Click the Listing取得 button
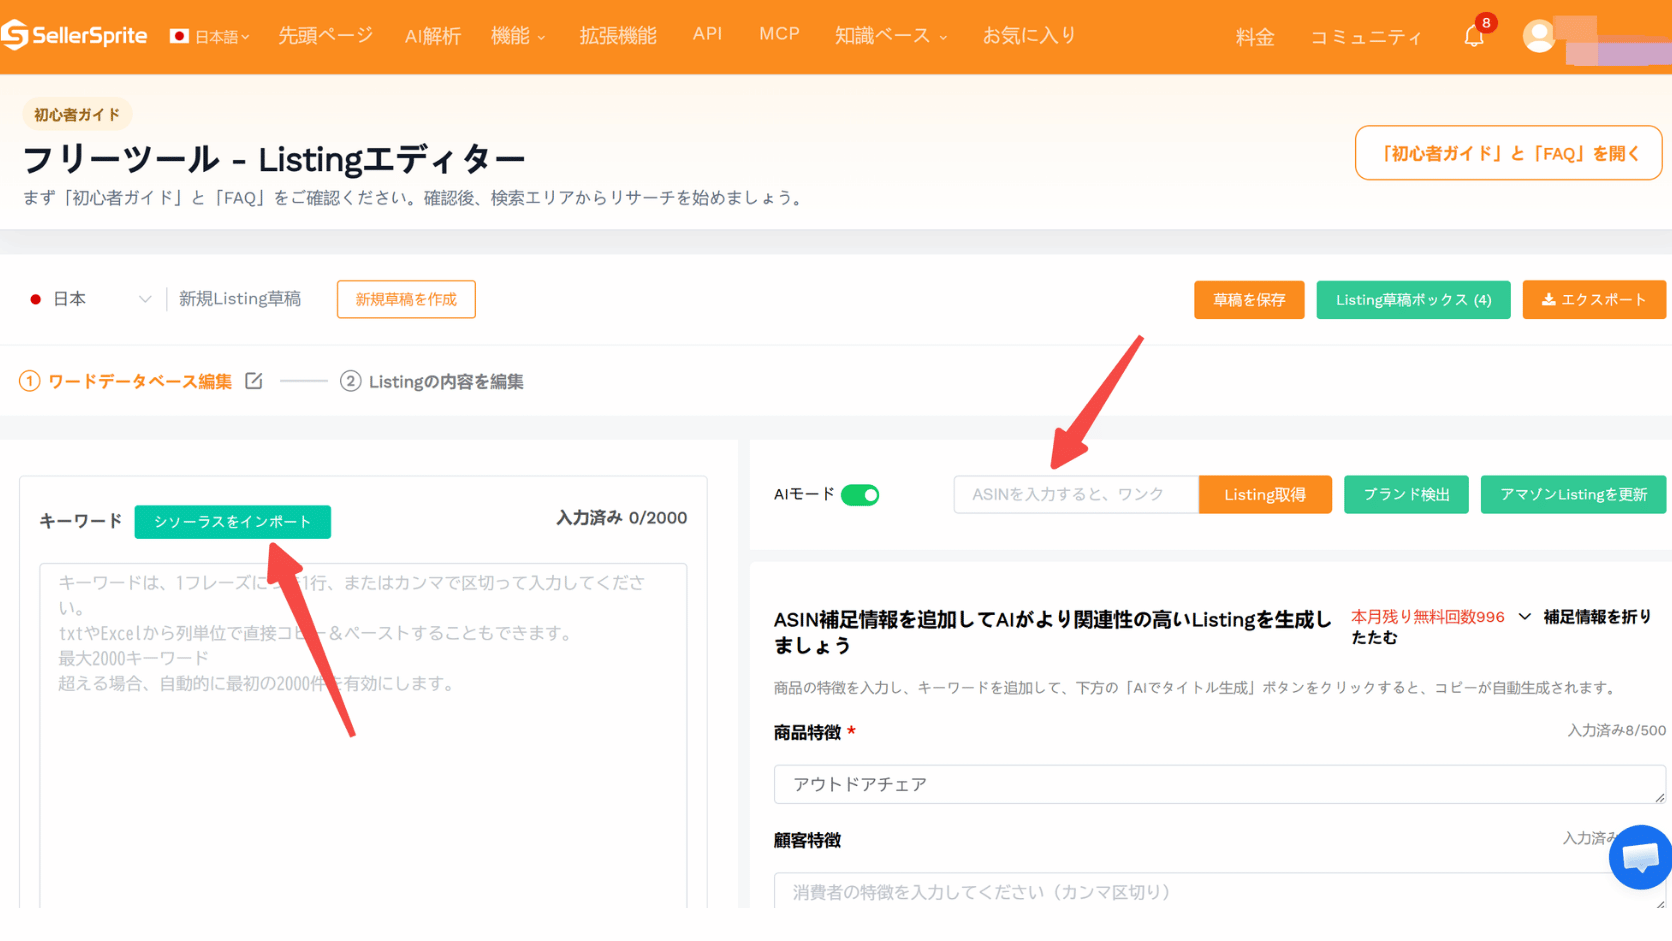This screenshot has width=1672, height=941. click(x=1265, y=495)
